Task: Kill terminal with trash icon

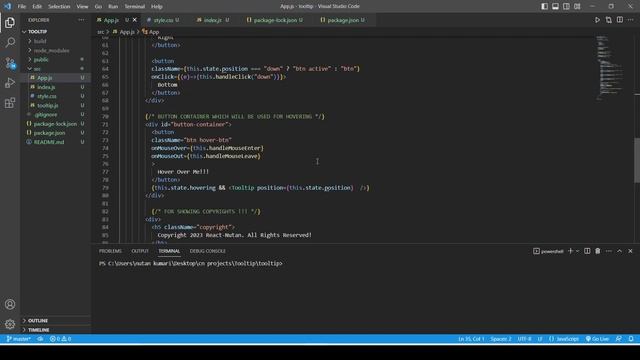Action: [x=598, y=251]
